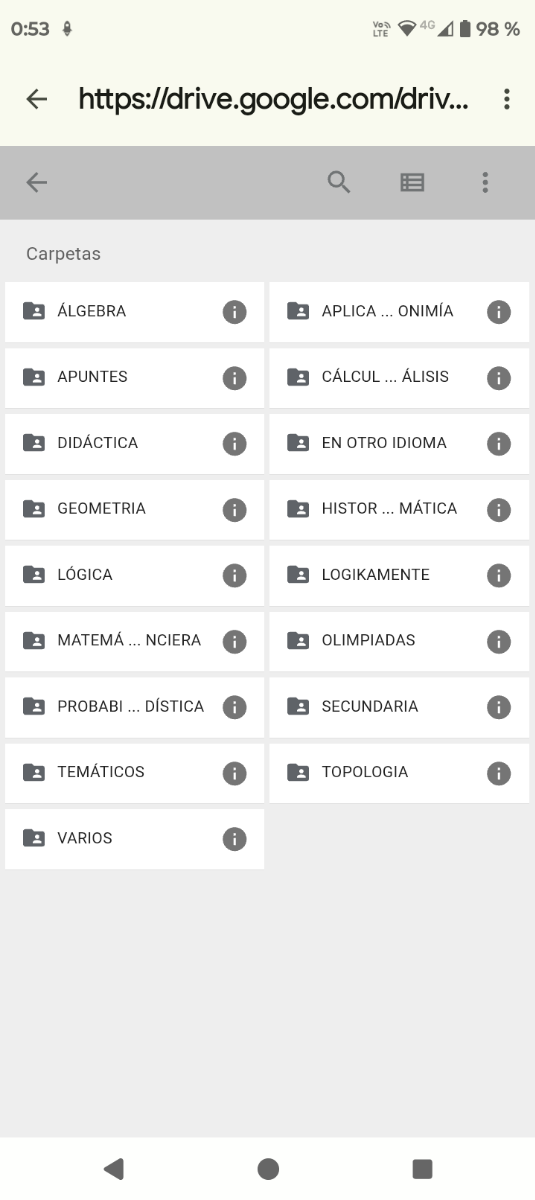Tap the gray toolbar back arrow
This screenshot has width=535, height=1200.
coord(37,182)
